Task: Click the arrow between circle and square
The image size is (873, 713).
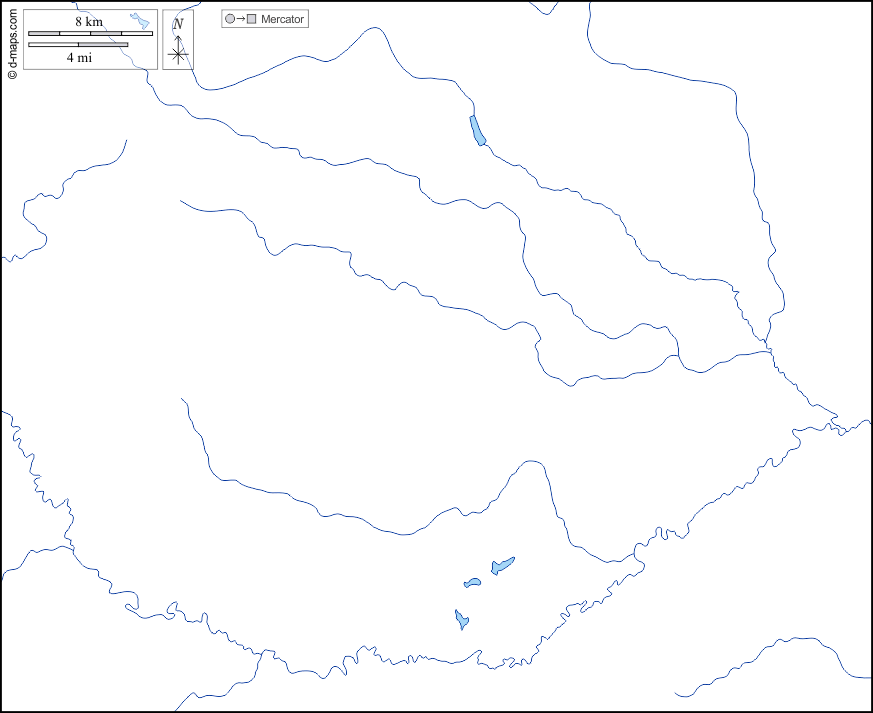Action: pyautogui.click(x=240, y=19)
